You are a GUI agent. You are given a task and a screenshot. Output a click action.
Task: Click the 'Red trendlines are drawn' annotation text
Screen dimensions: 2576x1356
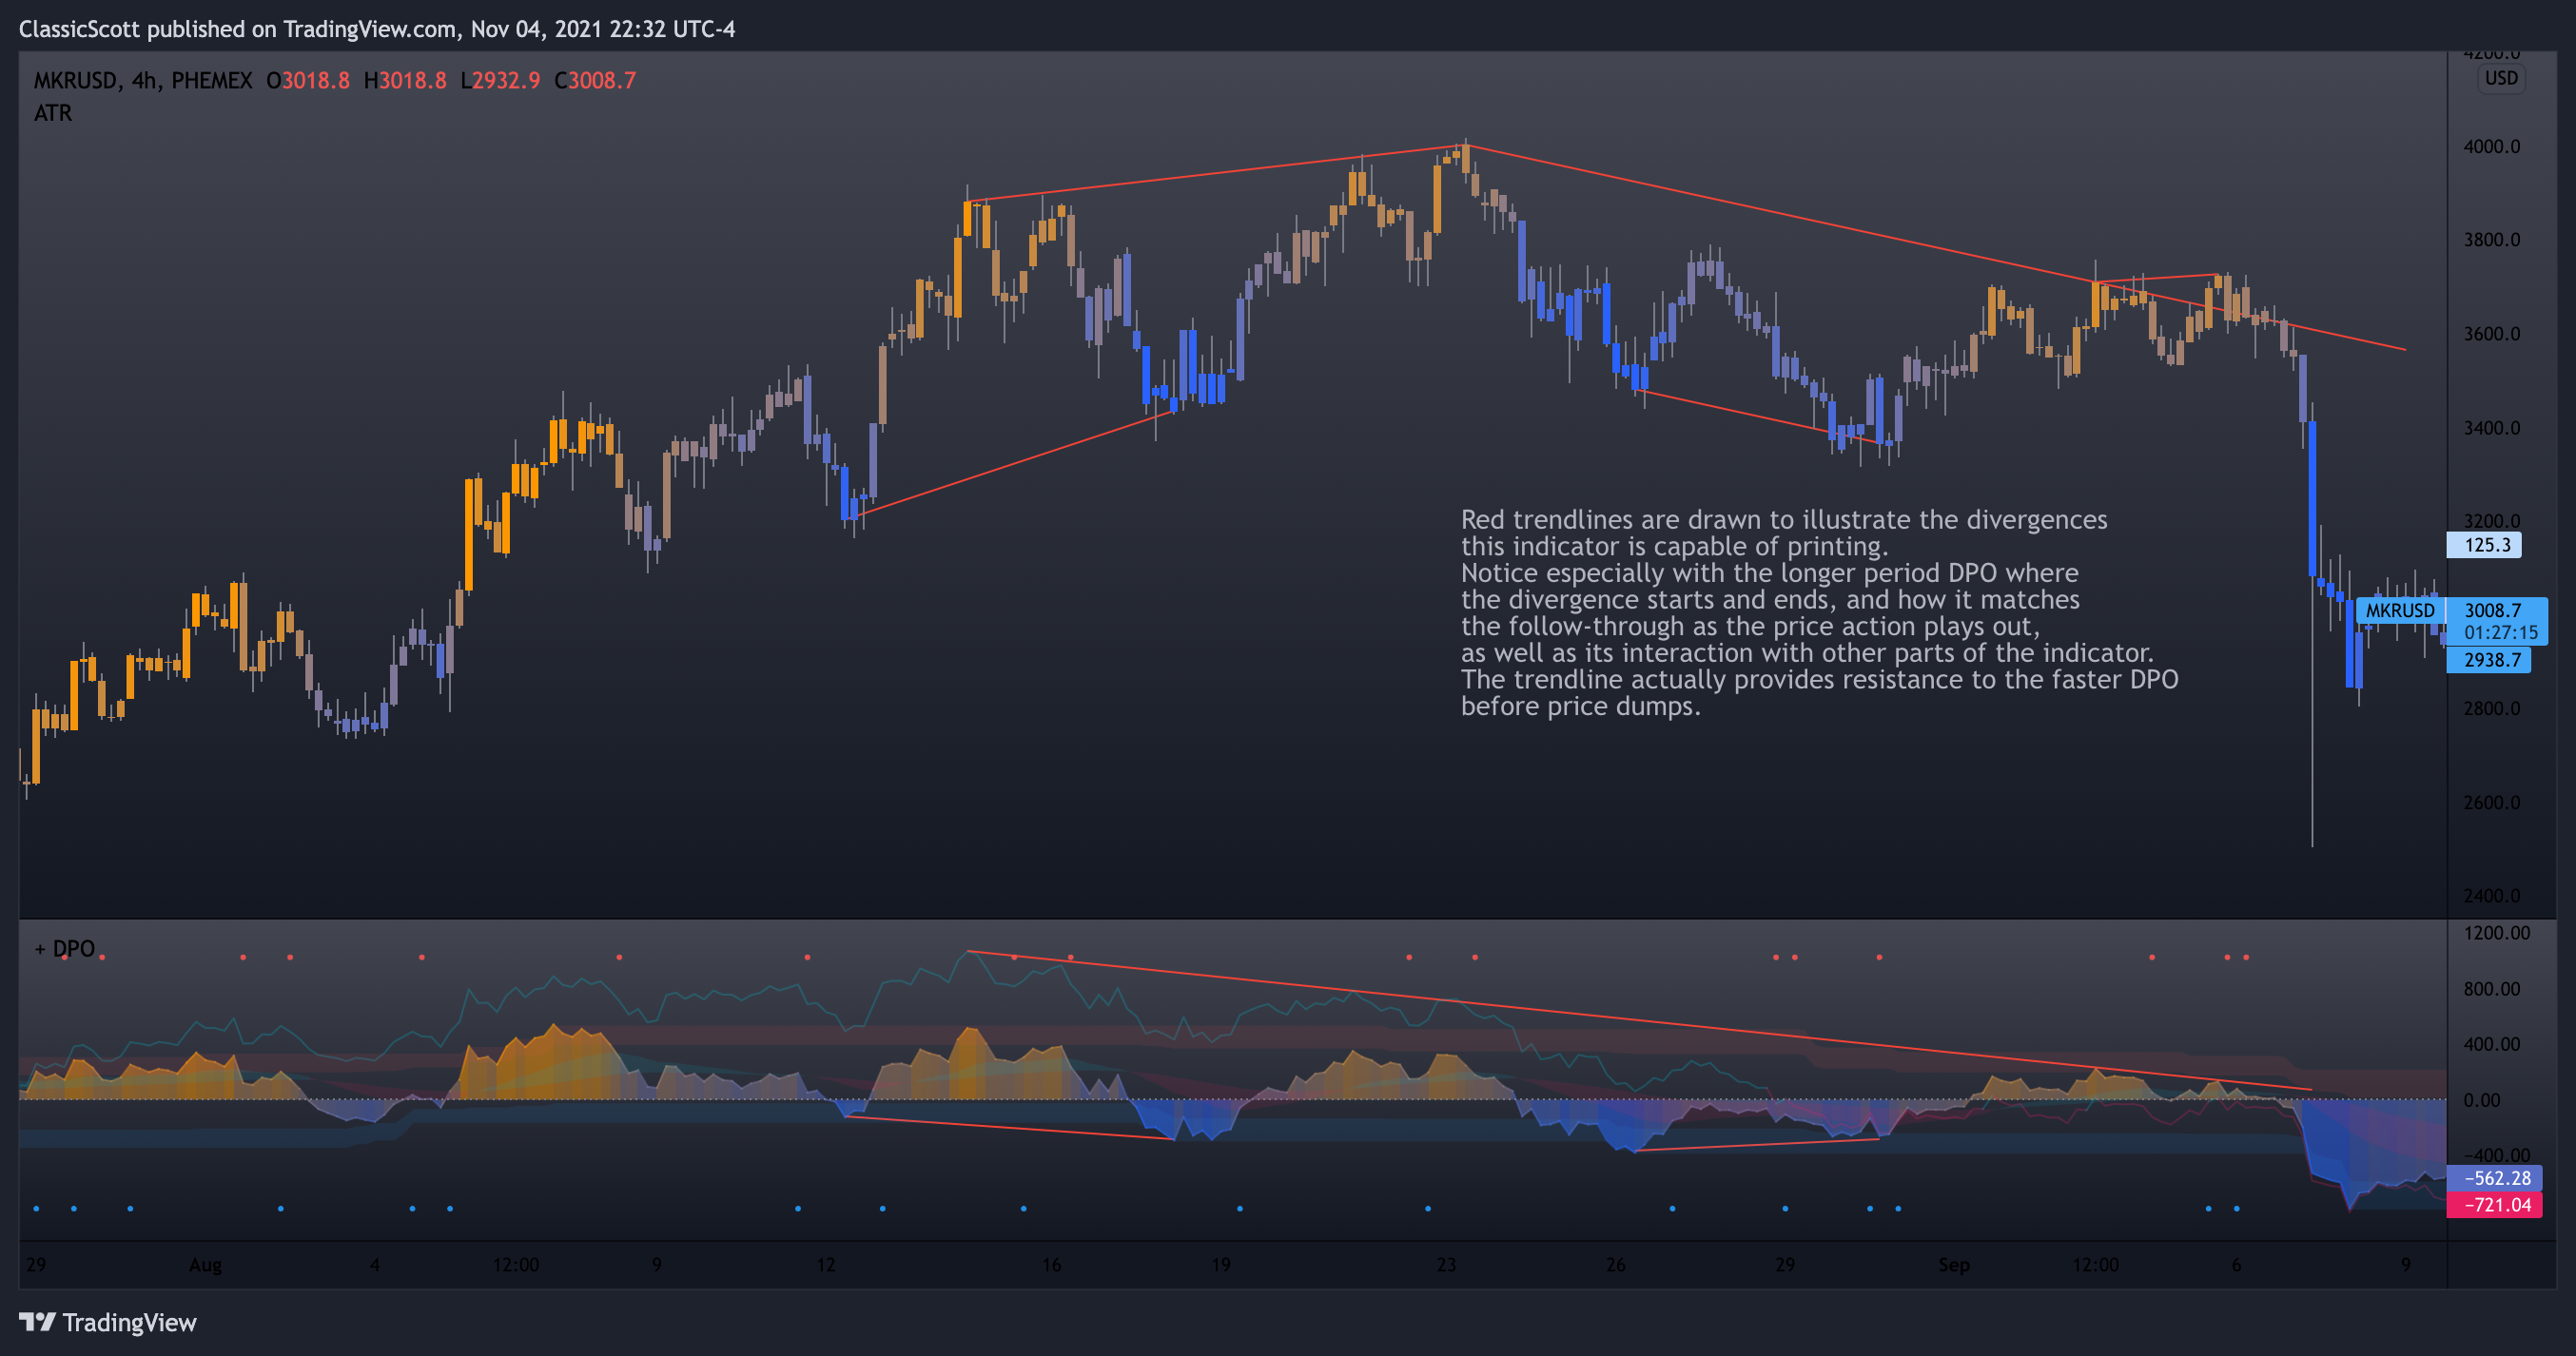click(1784, 520)
